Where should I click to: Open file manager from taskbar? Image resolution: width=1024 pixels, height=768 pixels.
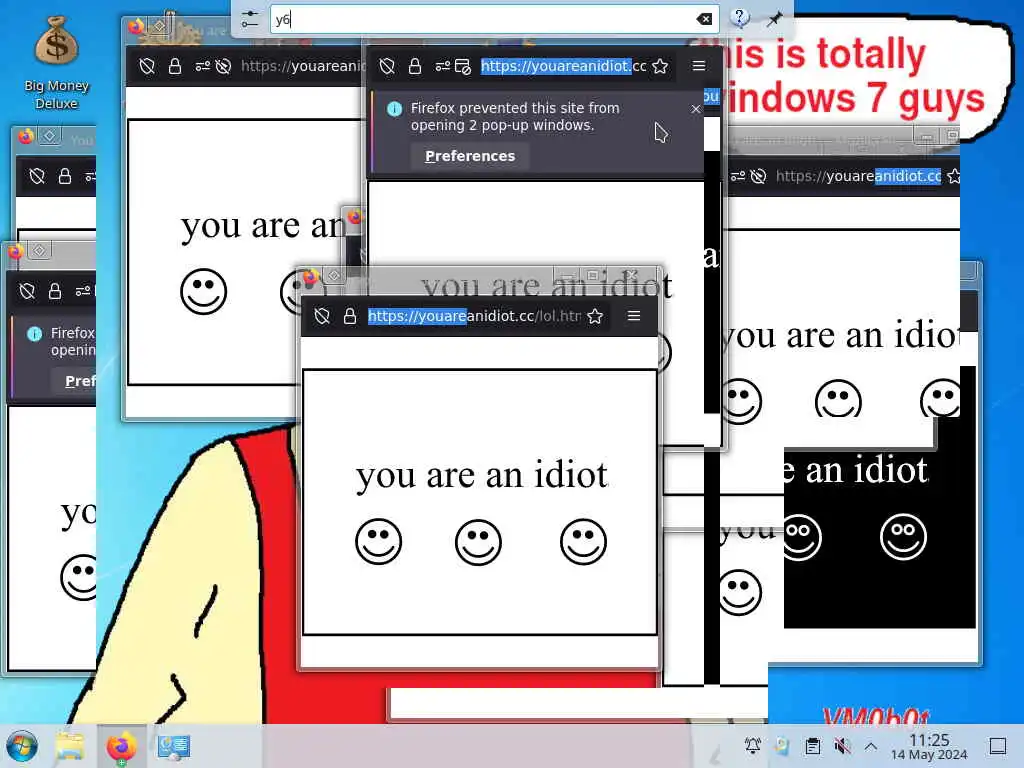pyautogui.click(x=70, y=746)
